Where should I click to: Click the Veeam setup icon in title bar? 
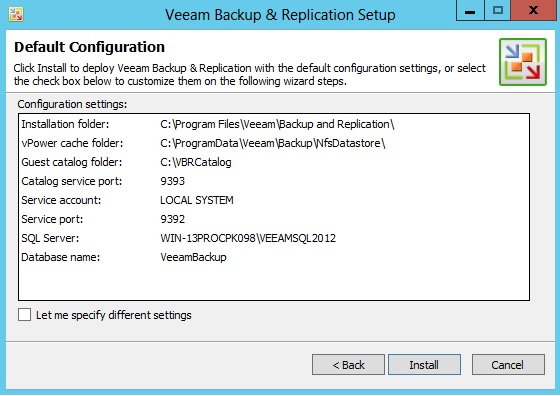[16, 14]
